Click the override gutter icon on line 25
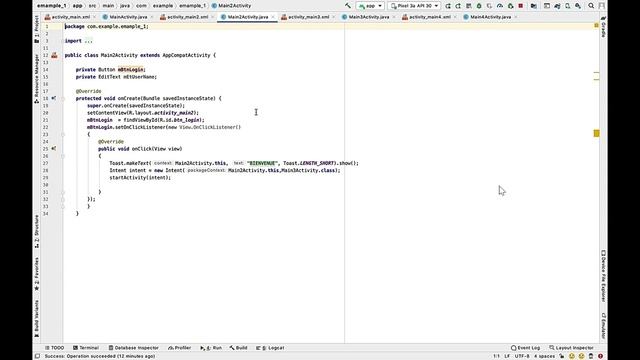 coord(53,149)
